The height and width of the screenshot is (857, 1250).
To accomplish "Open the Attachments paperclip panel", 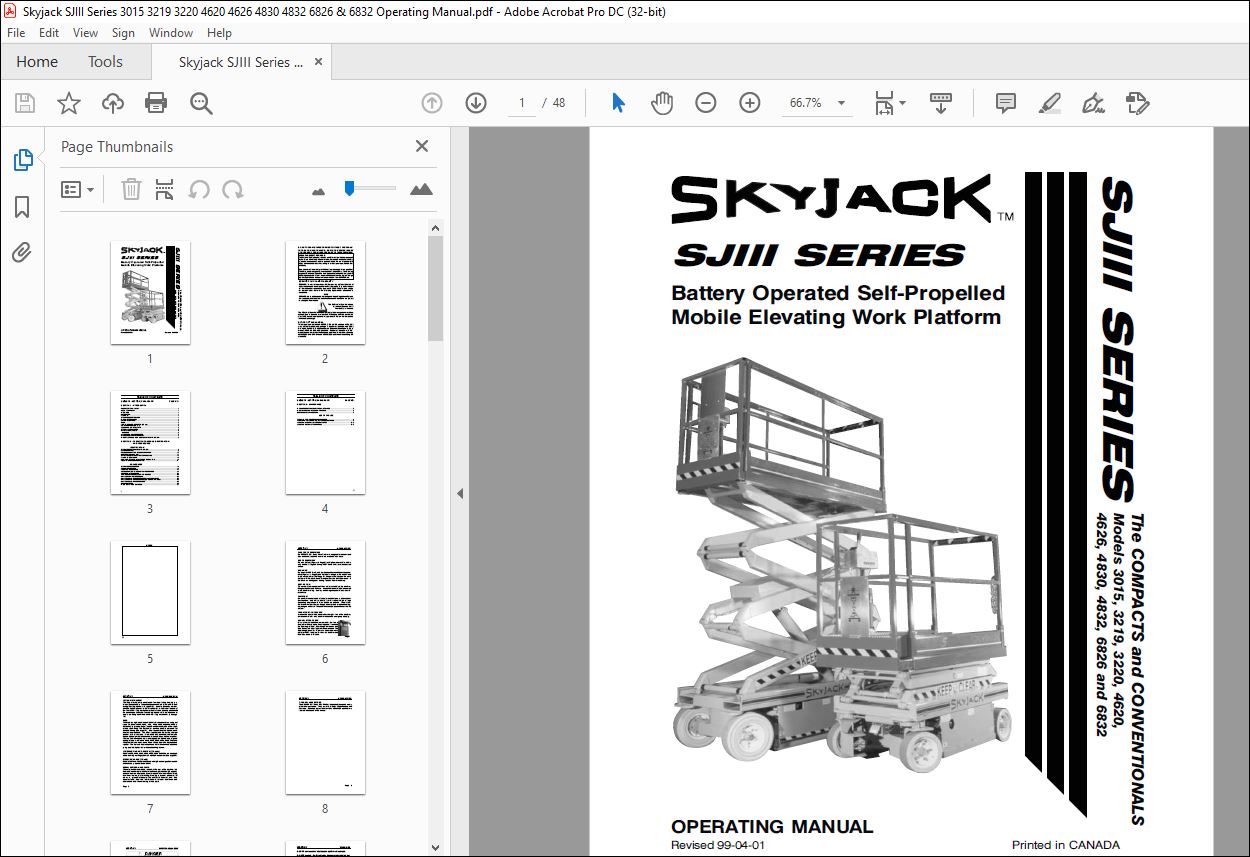I will (22, 252).
